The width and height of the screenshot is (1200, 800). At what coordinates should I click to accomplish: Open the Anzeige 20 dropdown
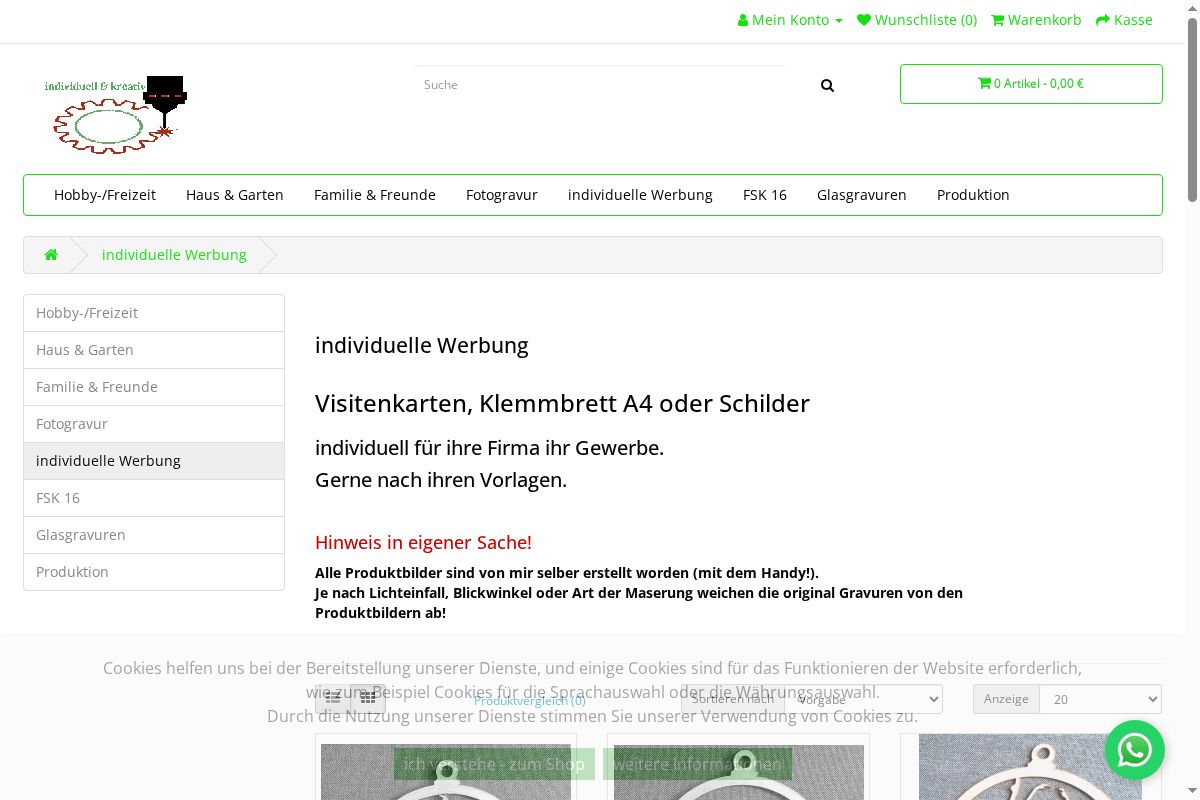1101,699
